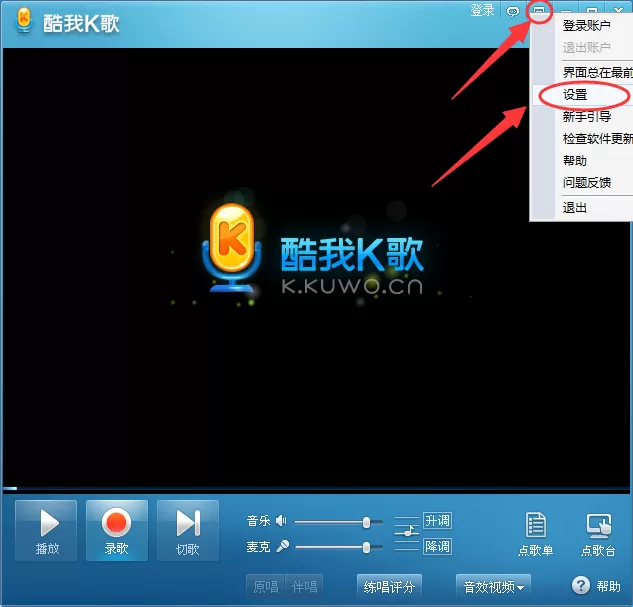Choose 退出 to exit the app
Viewport: 633px width, 607px height.
tap(582, 208)
